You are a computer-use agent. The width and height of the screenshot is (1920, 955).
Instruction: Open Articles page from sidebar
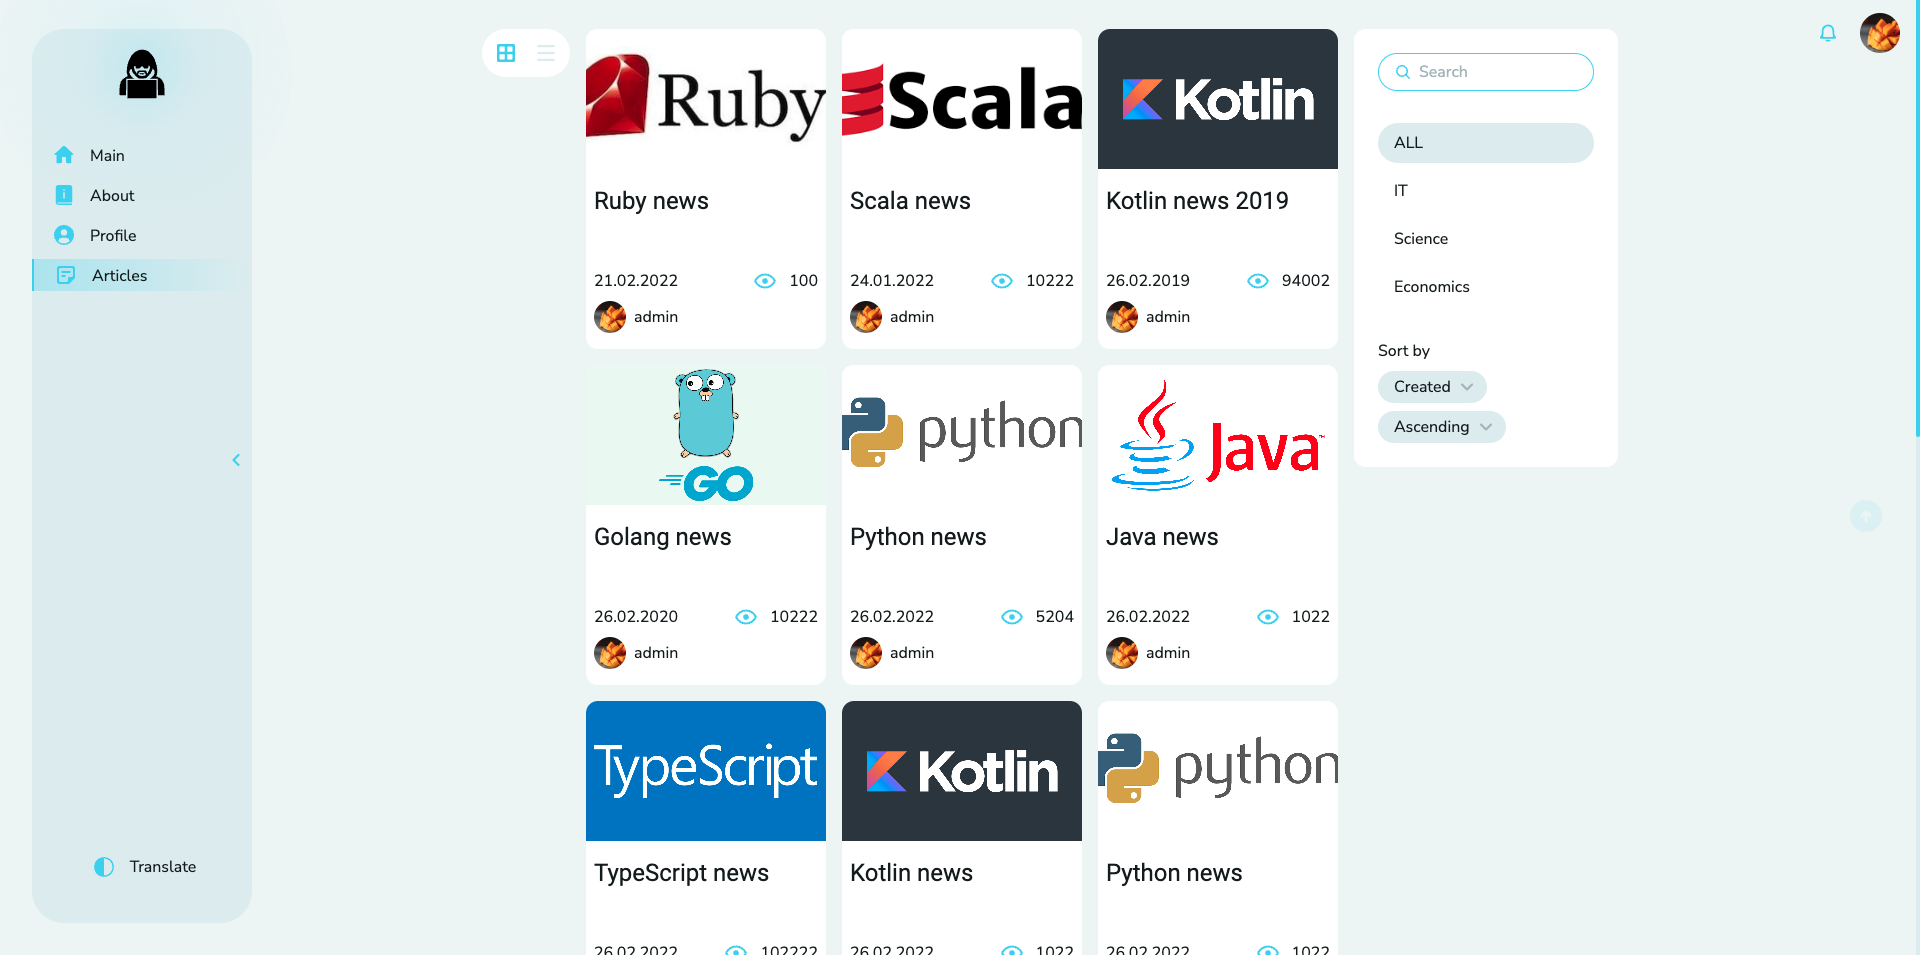[119, 275]
